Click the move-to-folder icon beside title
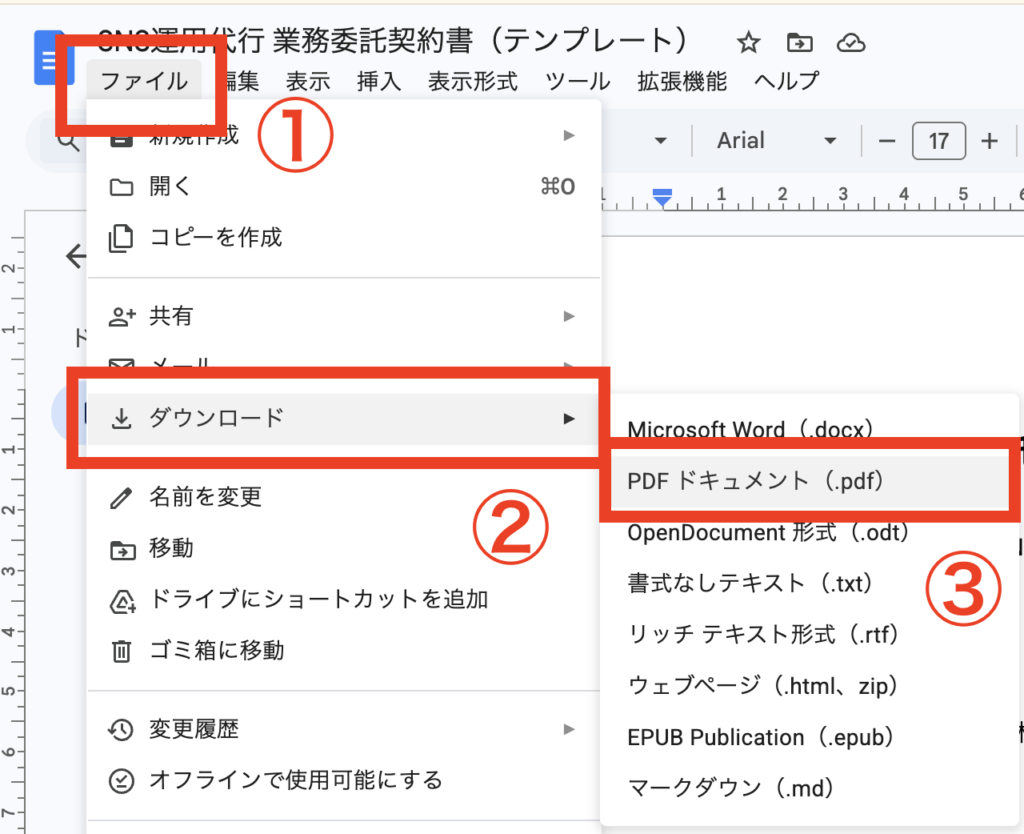The height and width of the screenshot is (834, 1024). (x=799, y=42)
